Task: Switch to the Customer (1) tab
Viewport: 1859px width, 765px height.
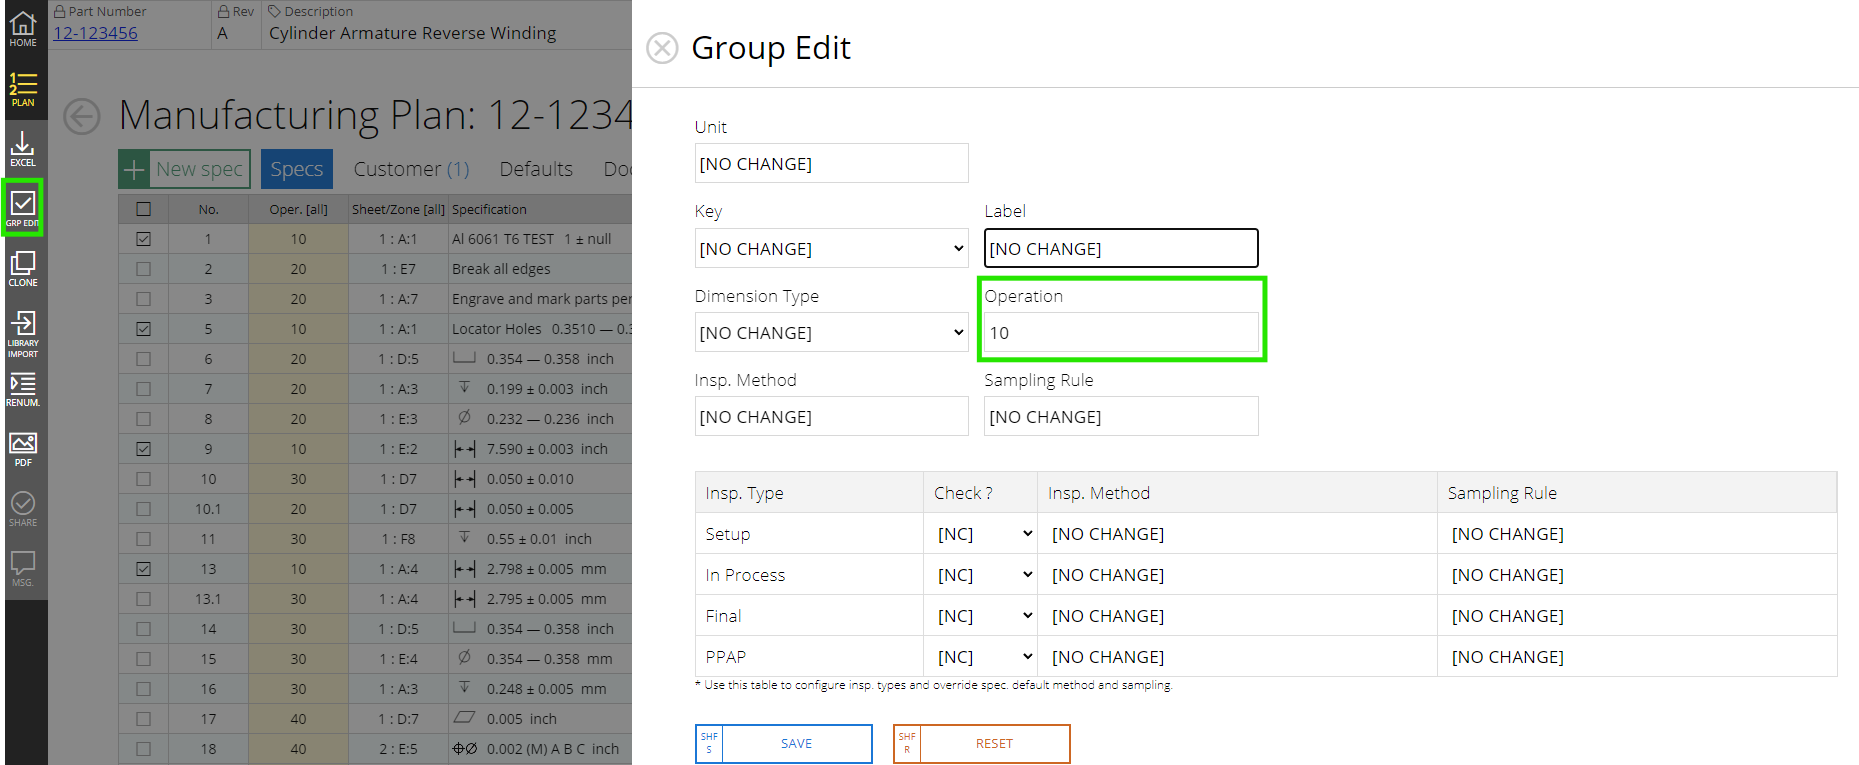Action: (x=411, y=169)
